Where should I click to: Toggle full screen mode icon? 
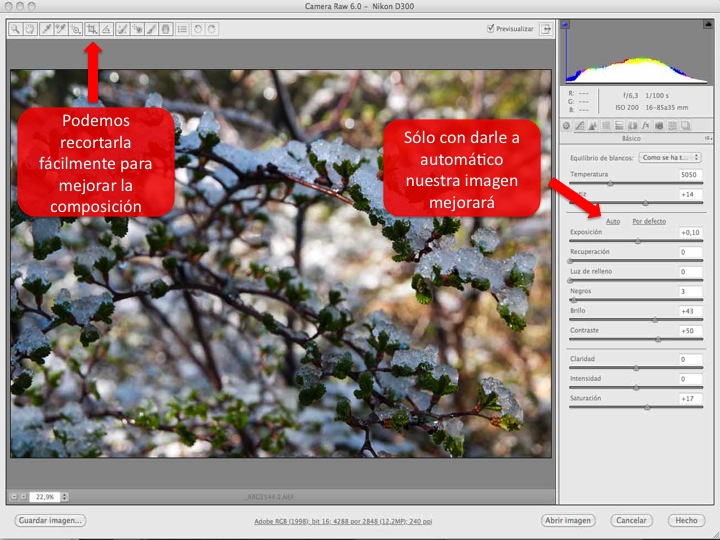pyautogui.click(x=547, y=29)
